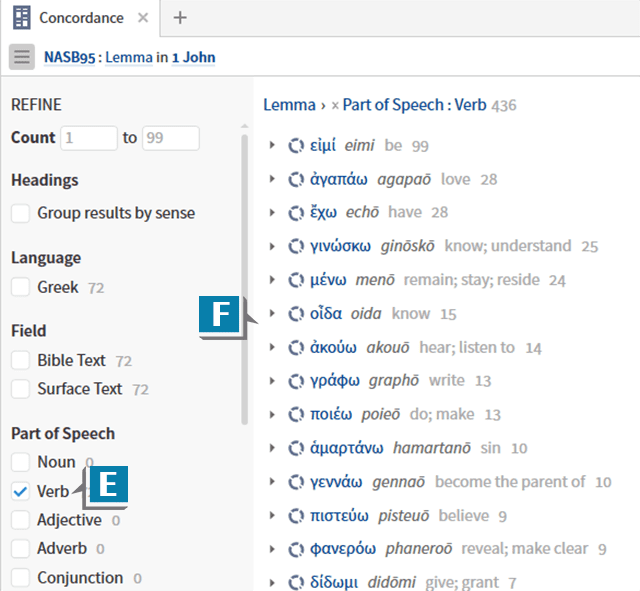Click the lemma ring icon beside εἰμί
This screenshot has height=591, width=640.
[x=295, y=146]
